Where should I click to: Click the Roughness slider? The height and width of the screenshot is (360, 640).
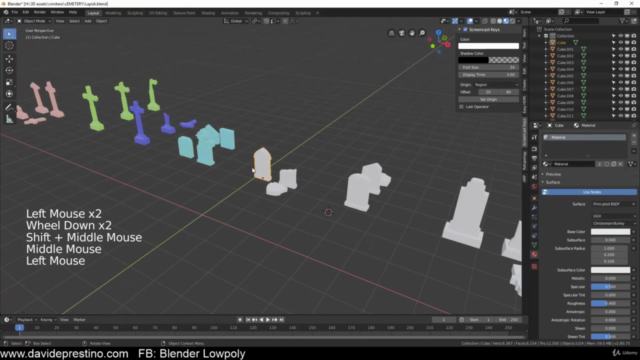coord(611,303)
